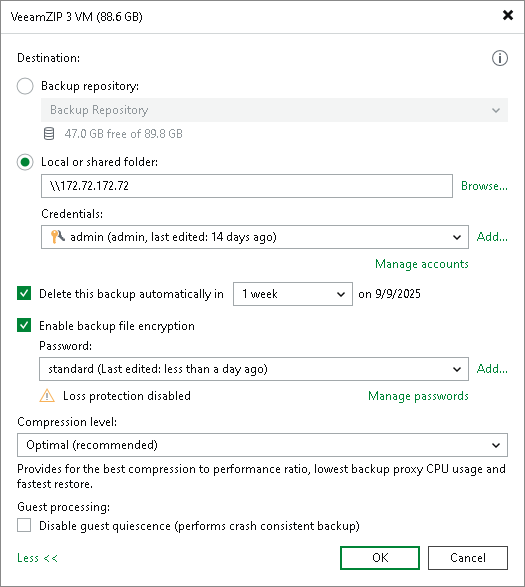Click the "Credentials:" label
525x587 pixels.
tap(72, 214)
